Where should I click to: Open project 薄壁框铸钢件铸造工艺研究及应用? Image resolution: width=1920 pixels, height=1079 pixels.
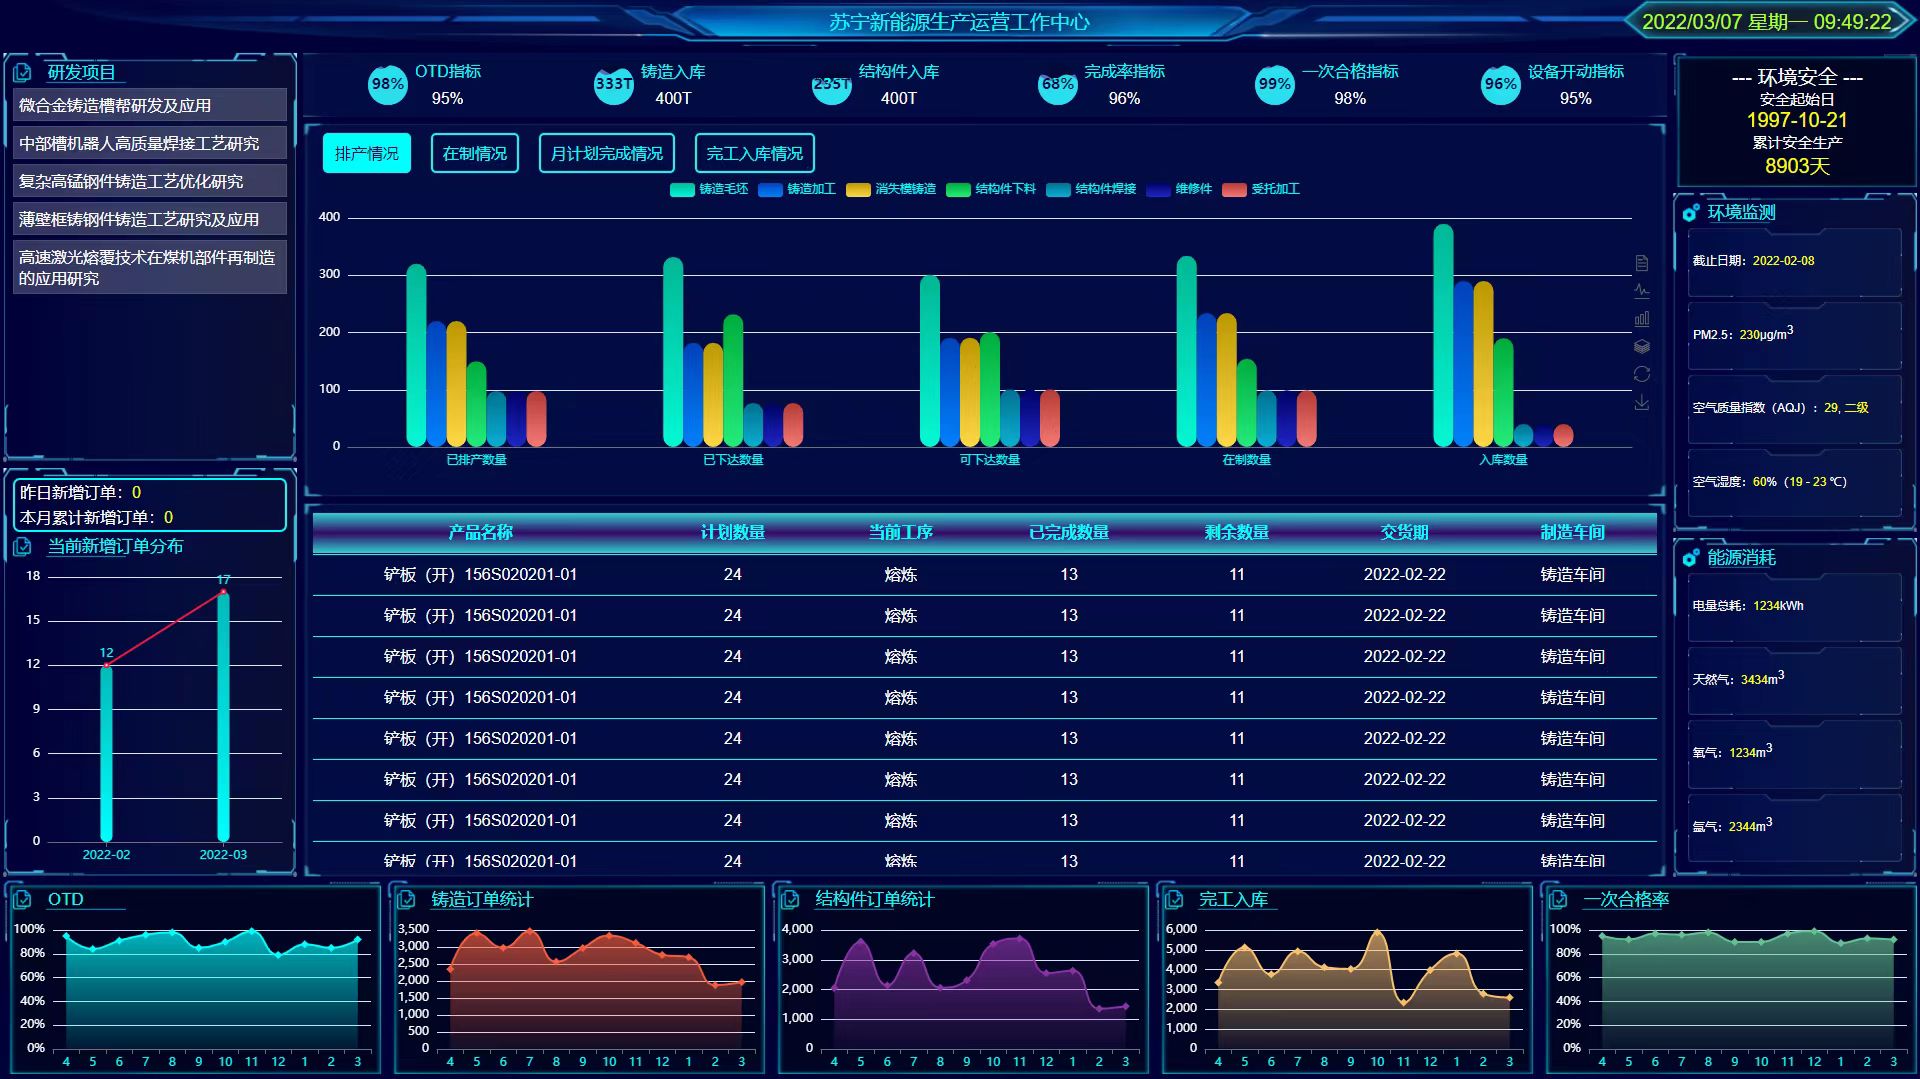point(150,219)
